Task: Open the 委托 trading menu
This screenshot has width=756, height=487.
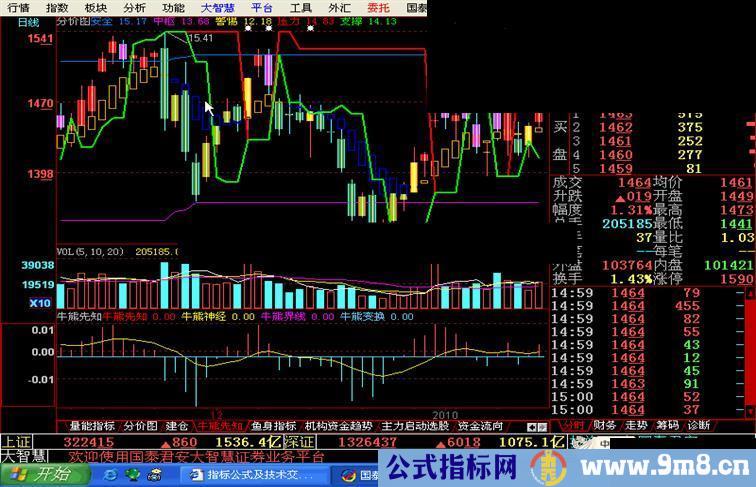Action: click(380, 7)
